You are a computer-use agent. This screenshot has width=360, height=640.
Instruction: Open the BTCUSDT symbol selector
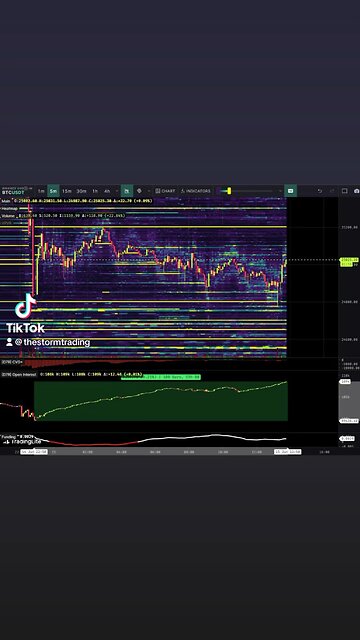pyautogui.click(x=13, y=192)
